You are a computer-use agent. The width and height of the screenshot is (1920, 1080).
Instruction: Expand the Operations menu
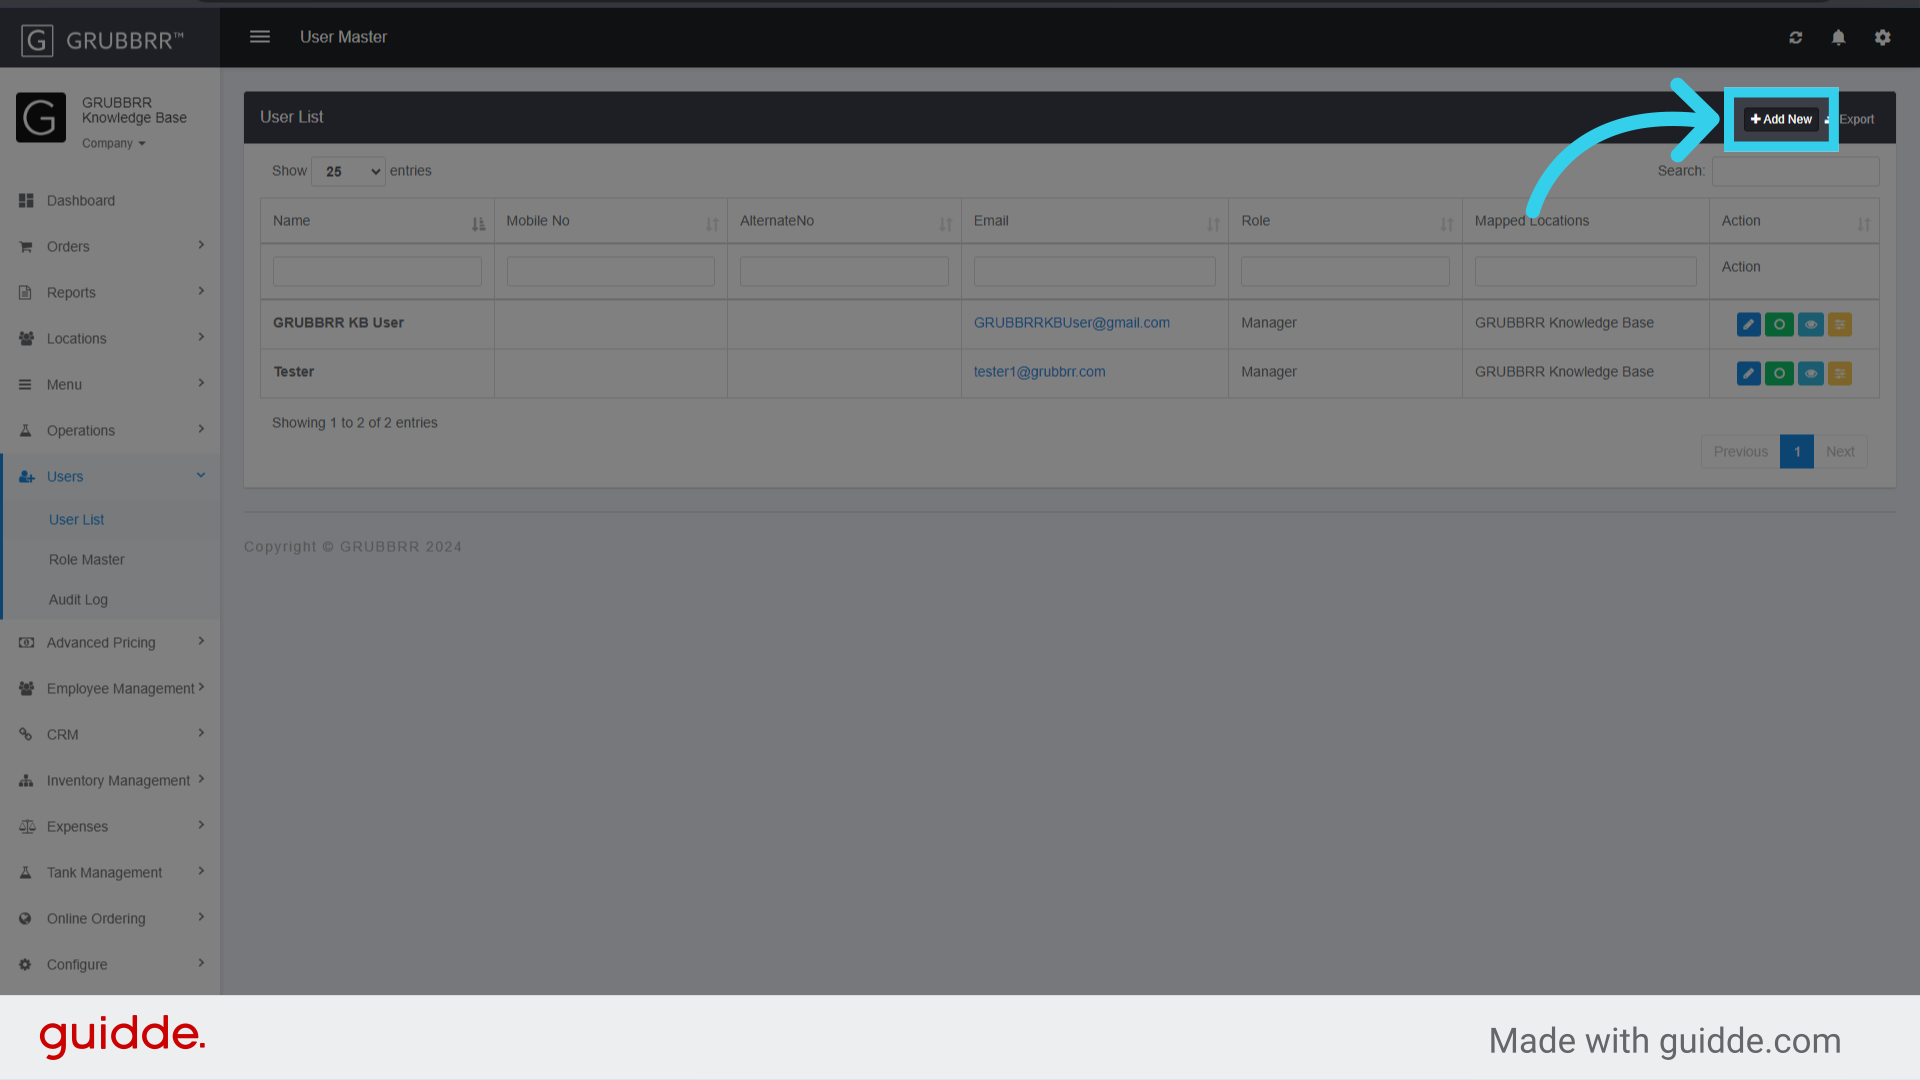click(110, 431)
